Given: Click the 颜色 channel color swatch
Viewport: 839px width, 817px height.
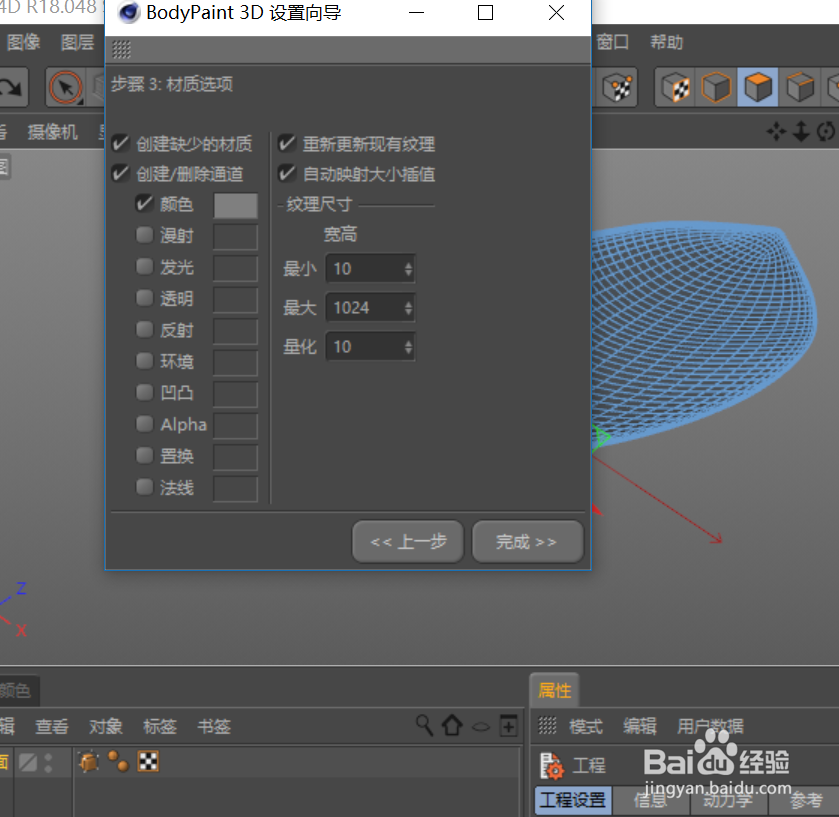Looking at the screenshot, I should (x=235, y=205).
